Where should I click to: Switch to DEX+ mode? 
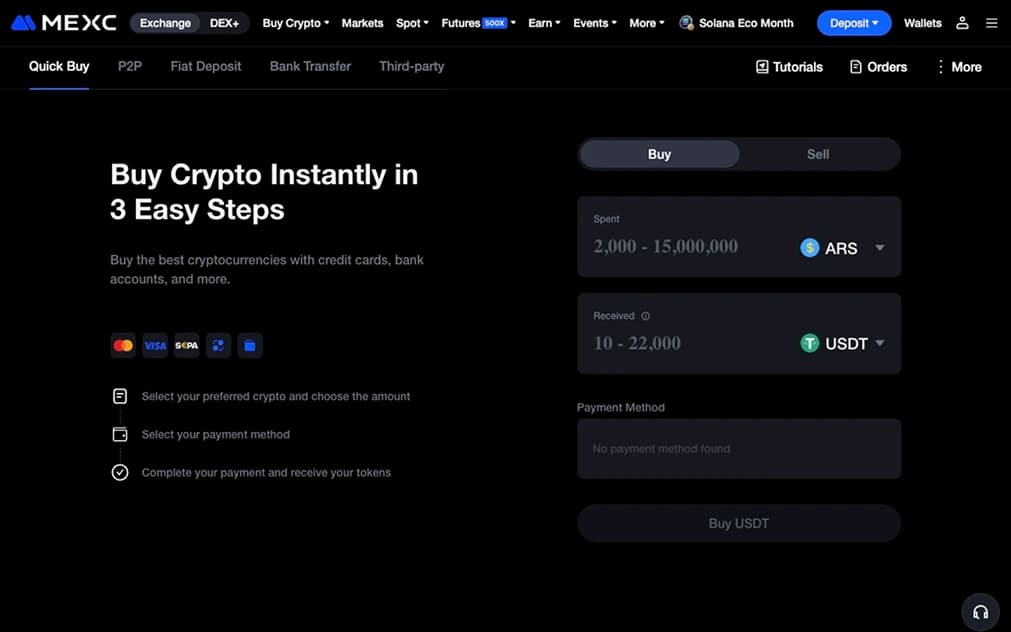(x=224, y=23)
